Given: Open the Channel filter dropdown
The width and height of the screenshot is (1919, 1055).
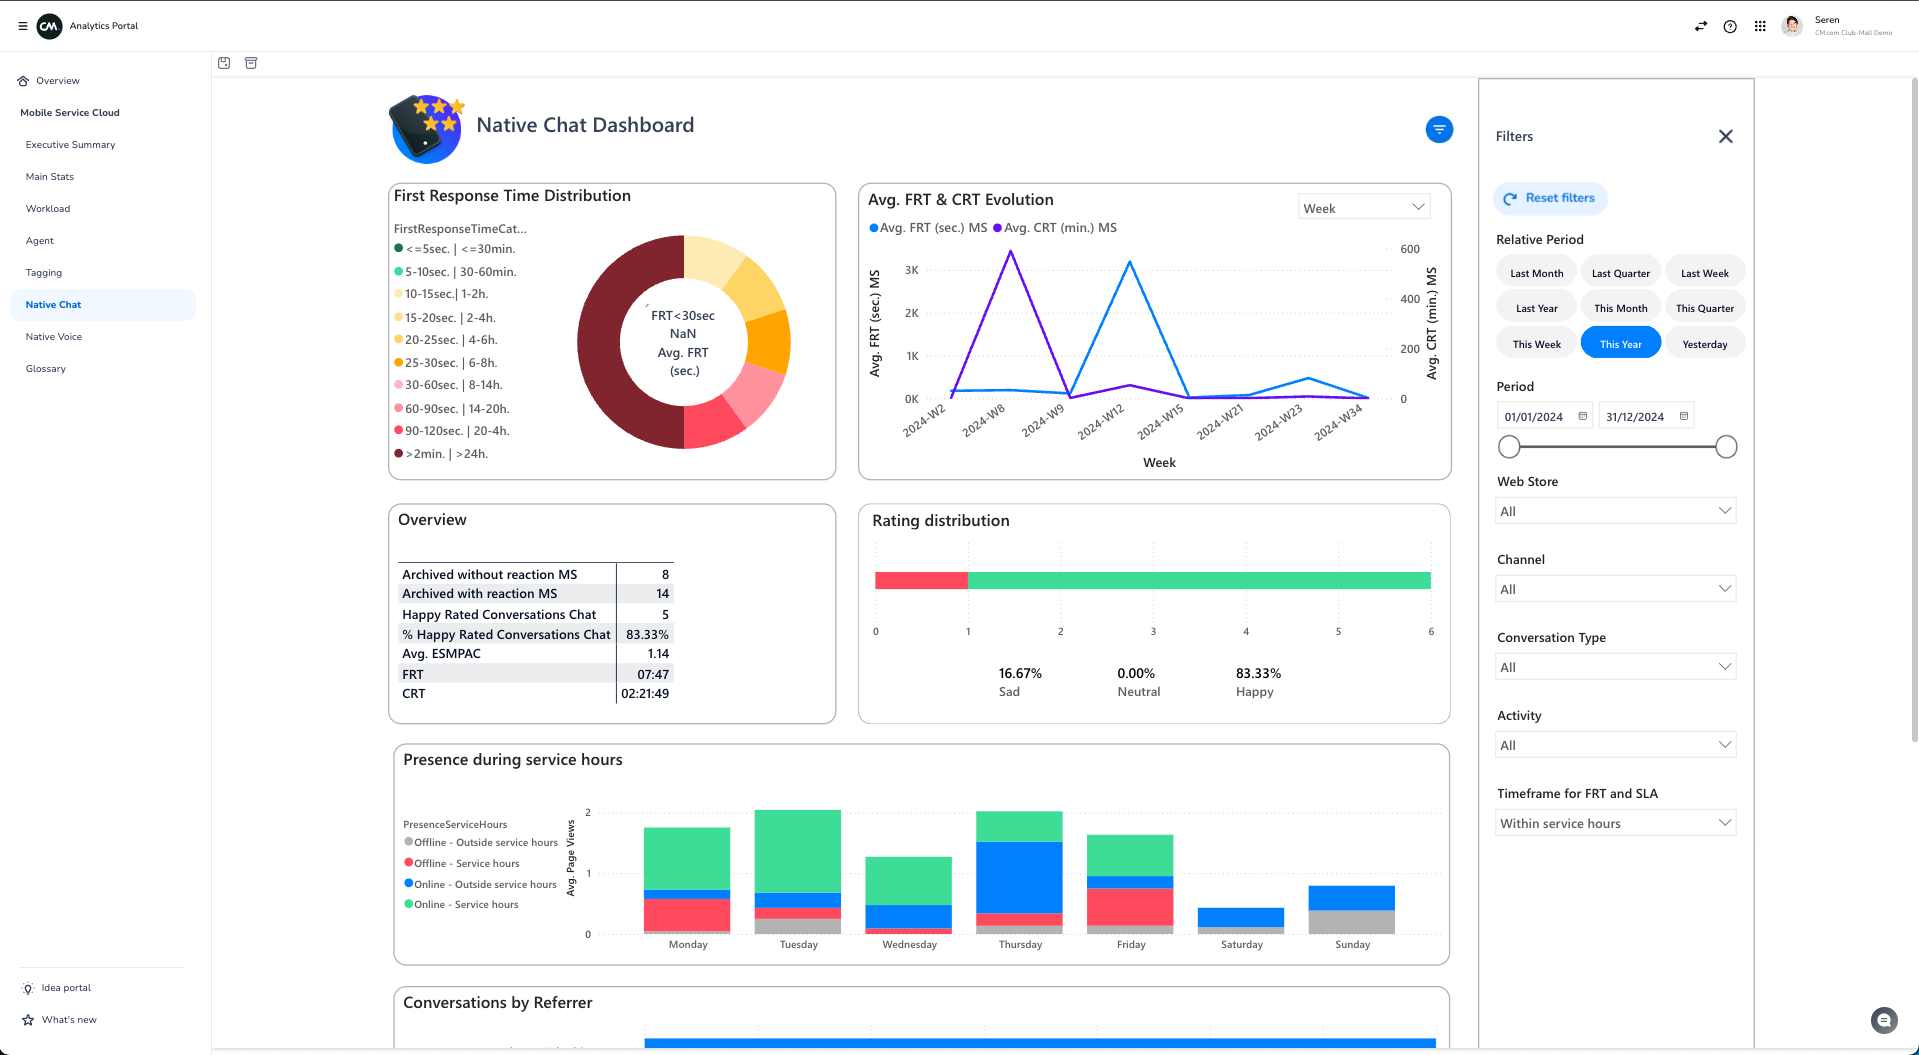Looking at the screenshot, I should (x=1615, y=589).
